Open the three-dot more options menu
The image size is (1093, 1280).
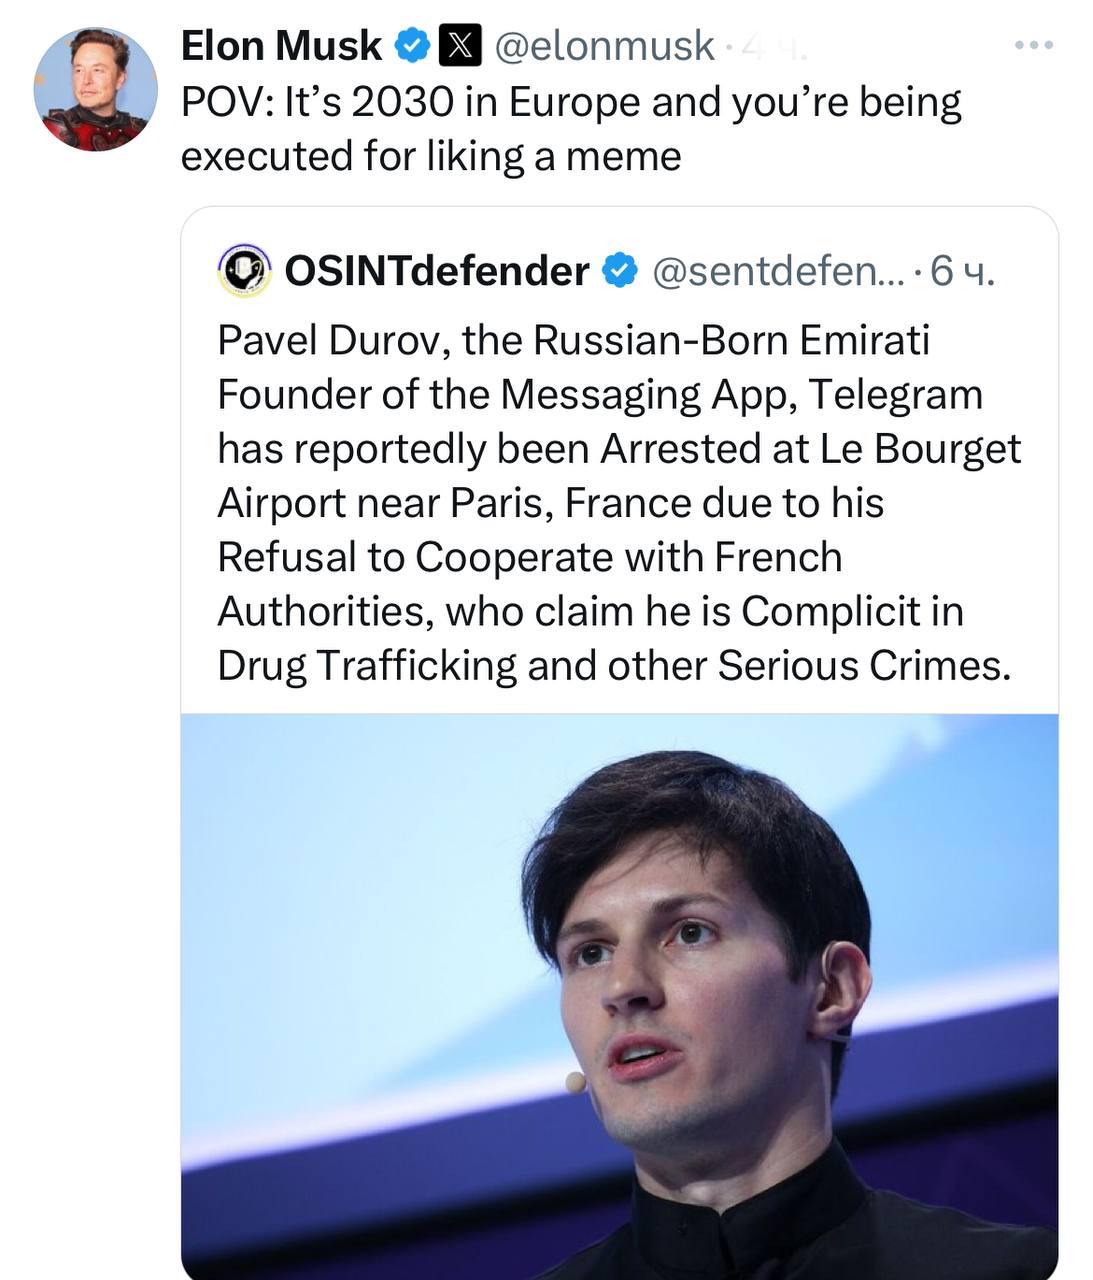(1033, 46)
